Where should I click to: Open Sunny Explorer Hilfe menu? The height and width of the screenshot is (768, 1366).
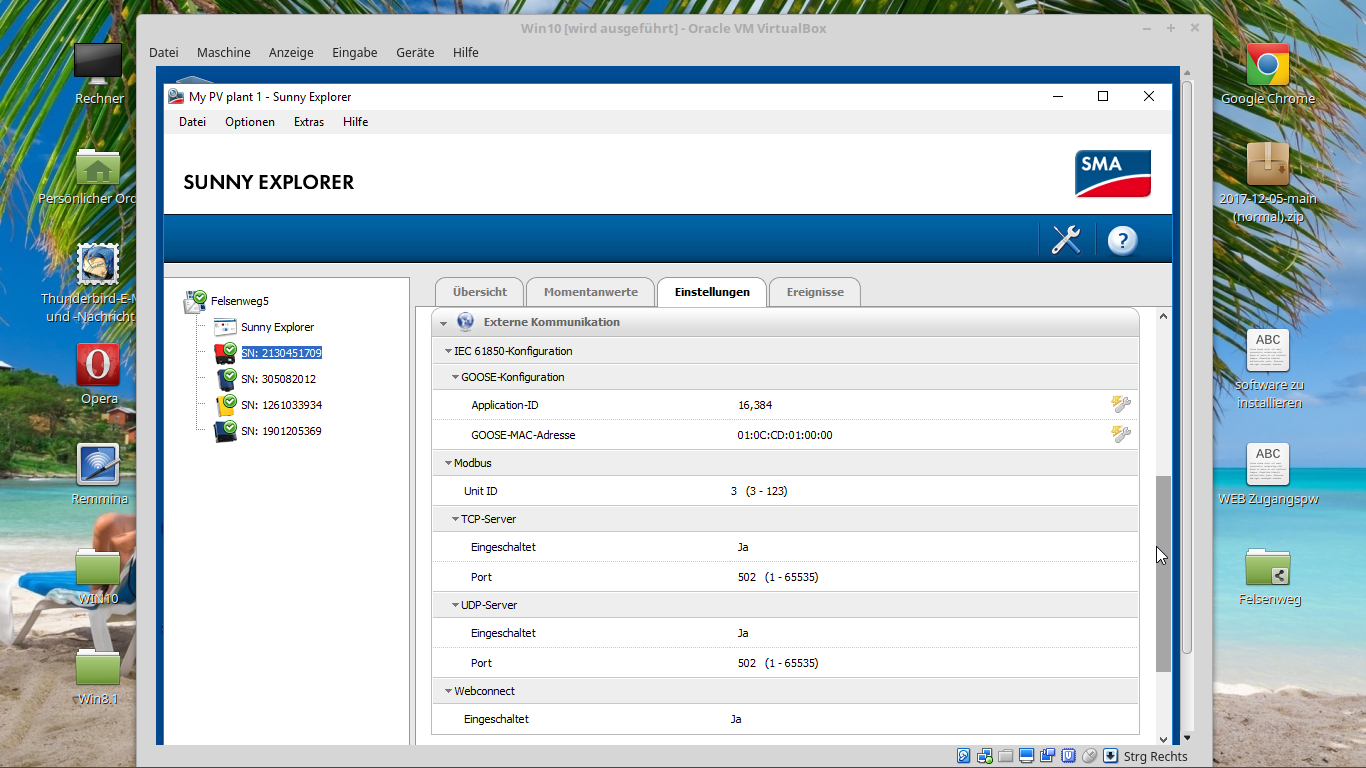(355, 122)
